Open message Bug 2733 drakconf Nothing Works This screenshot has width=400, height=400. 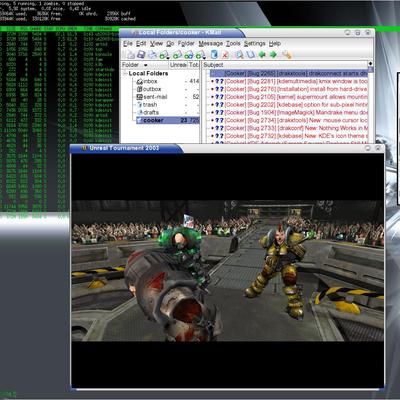289,128
